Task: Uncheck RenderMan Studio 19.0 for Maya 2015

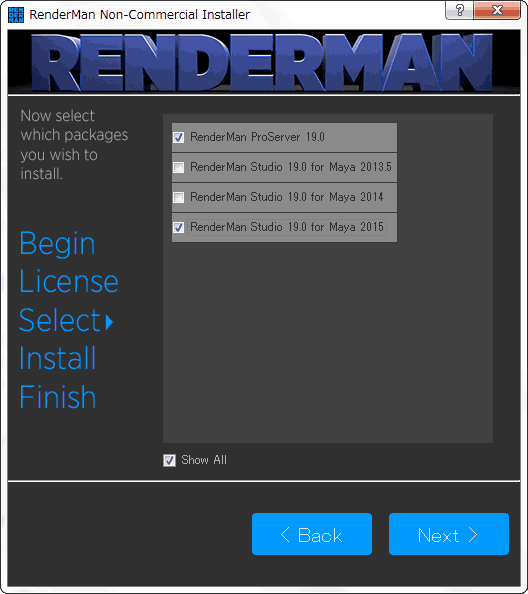Action: 178,227
